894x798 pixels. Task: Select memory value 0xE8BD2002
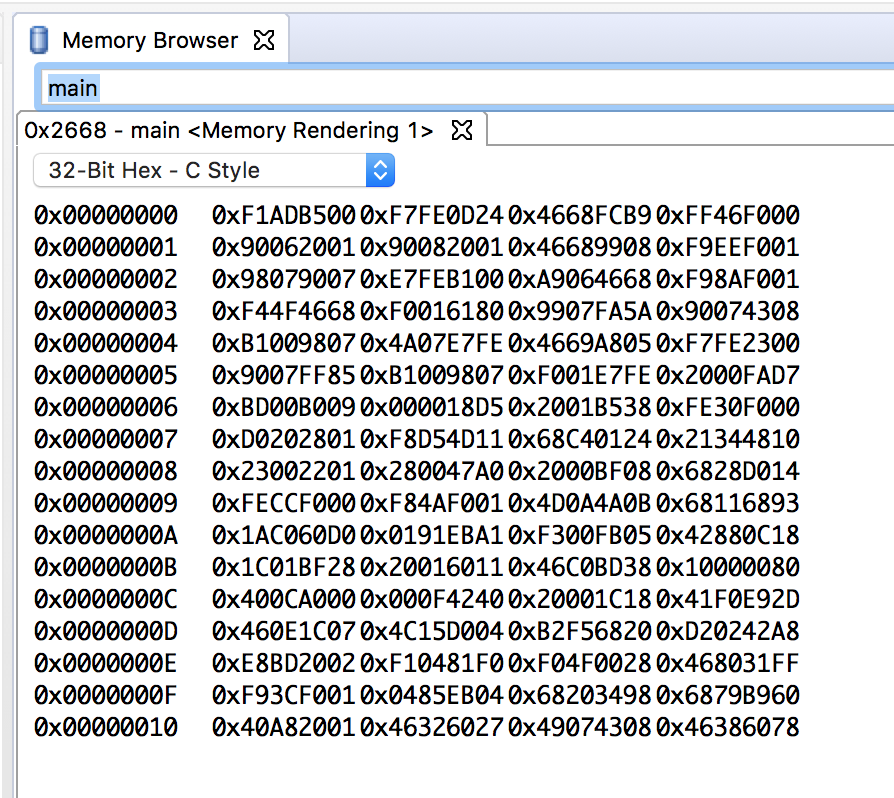[x=283, y=663]
